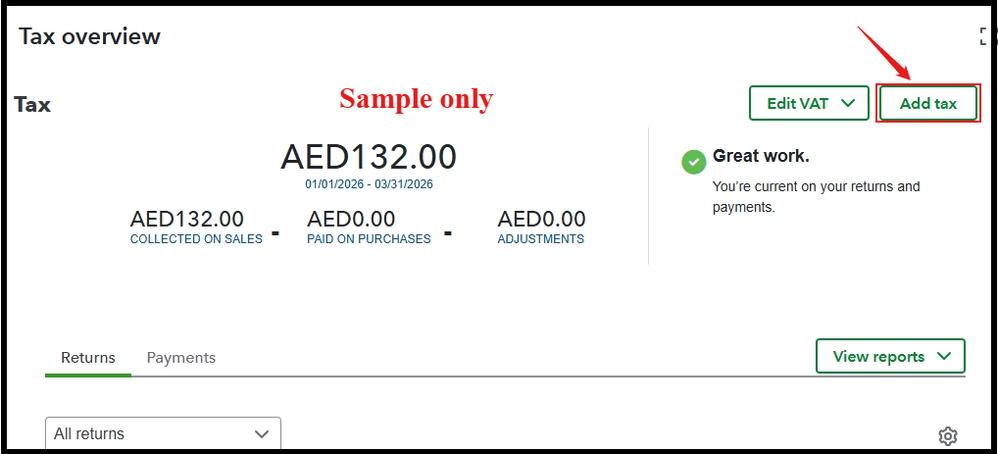Screen dimensions: 998x454
Task: Switch to the Returns tab
Action: pos(88,358)
